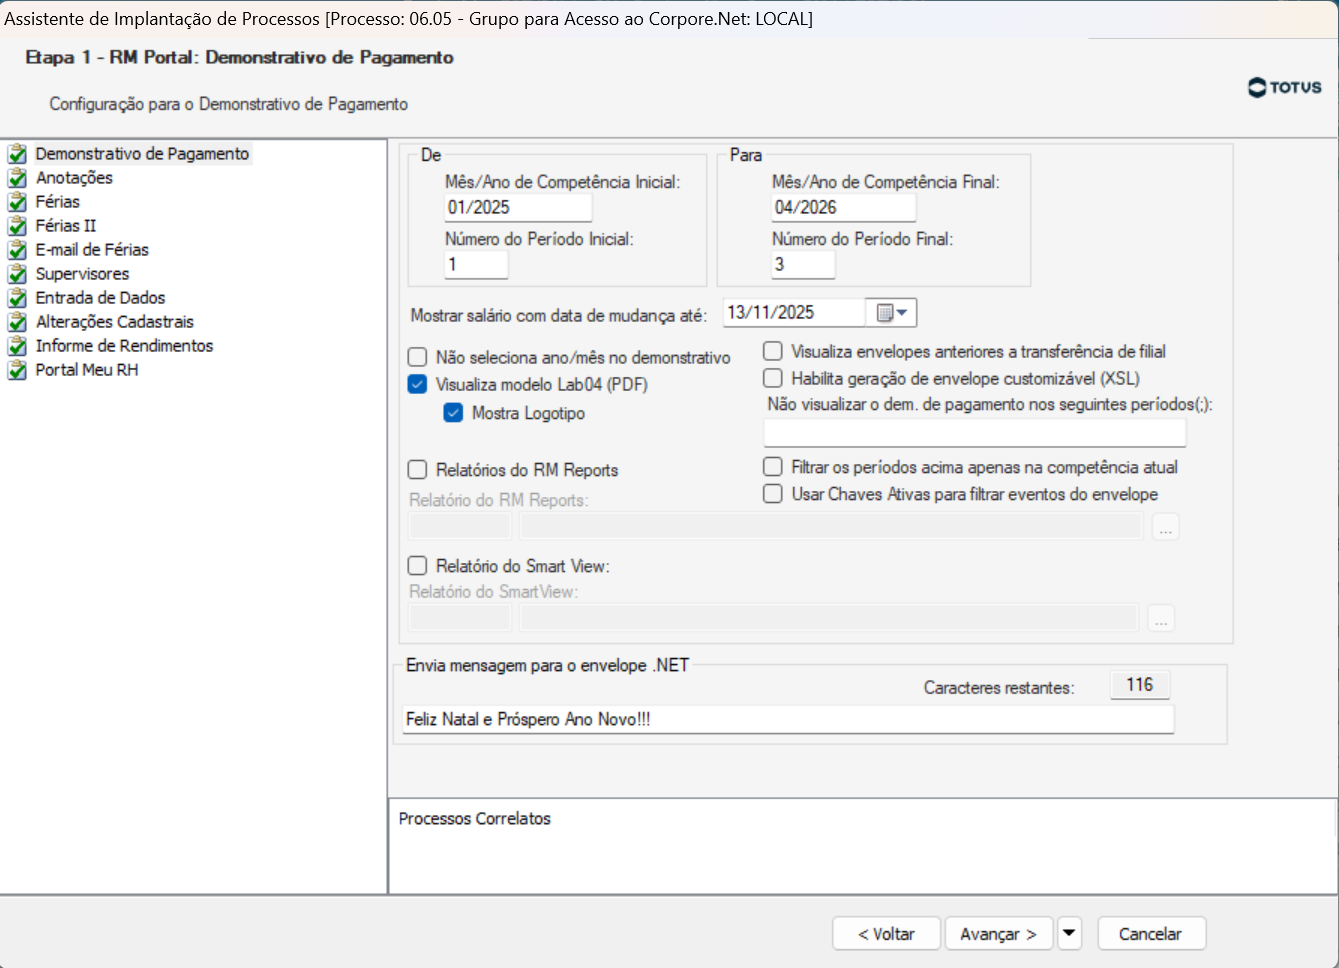Enable Relatórios do RM Reports checkbox
Screen dimensions: 1339x968
(418, 470)
